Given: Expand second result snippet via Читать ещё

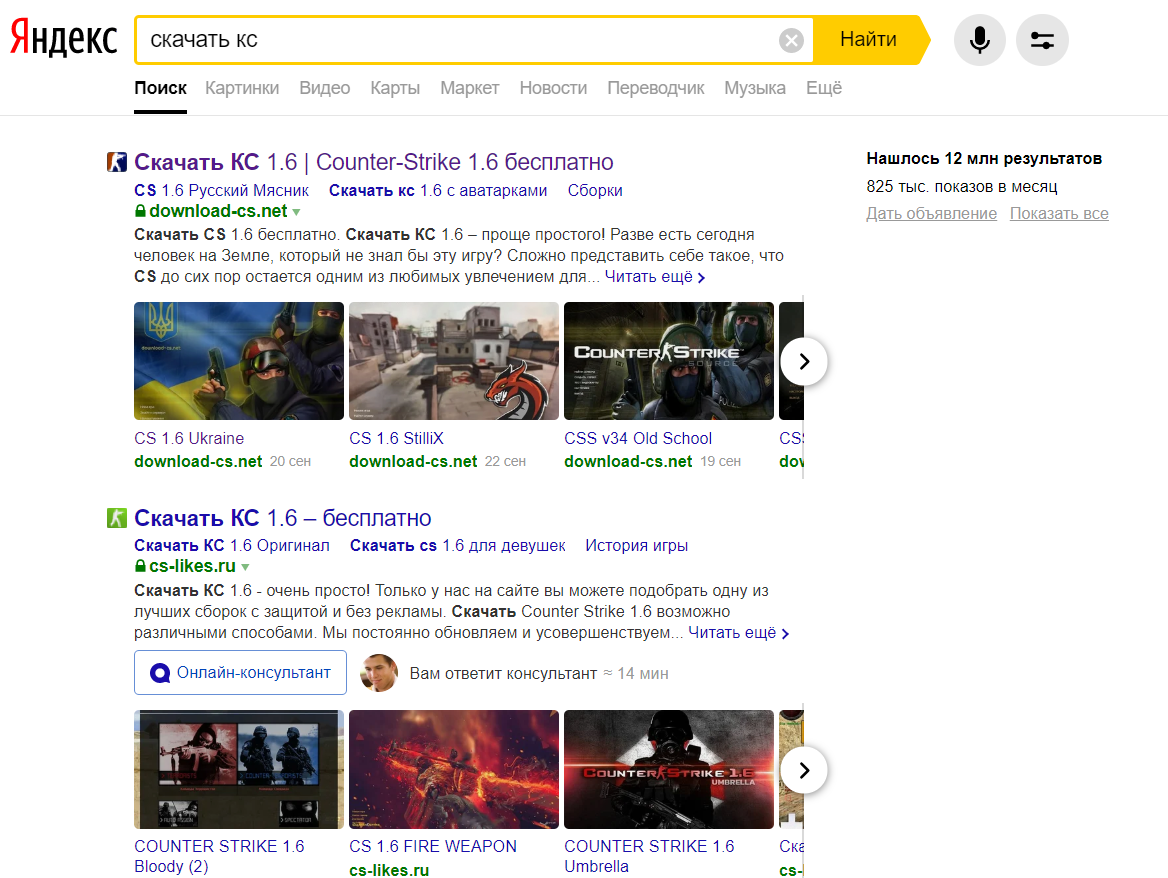Looking at the screenshot, I should pyautogui.click(x=738, y=633).
